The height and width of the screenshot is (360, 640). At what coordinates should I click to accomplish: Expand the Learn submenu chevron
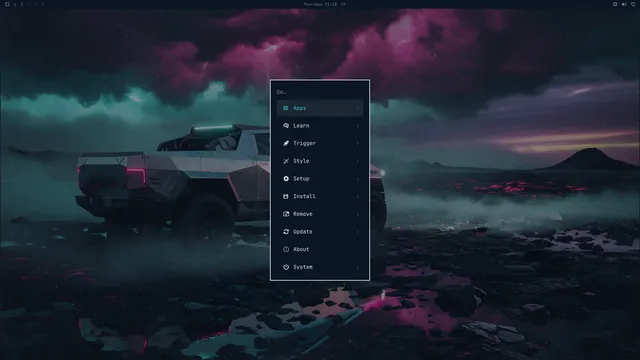(358, 126)
